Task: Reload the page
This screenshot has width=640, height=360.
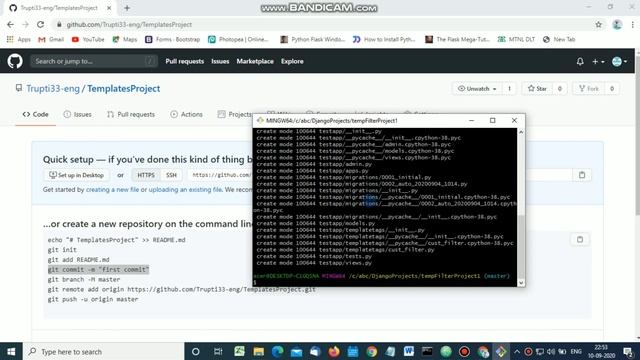Action: pyautogui.click(x=40, y=24)
